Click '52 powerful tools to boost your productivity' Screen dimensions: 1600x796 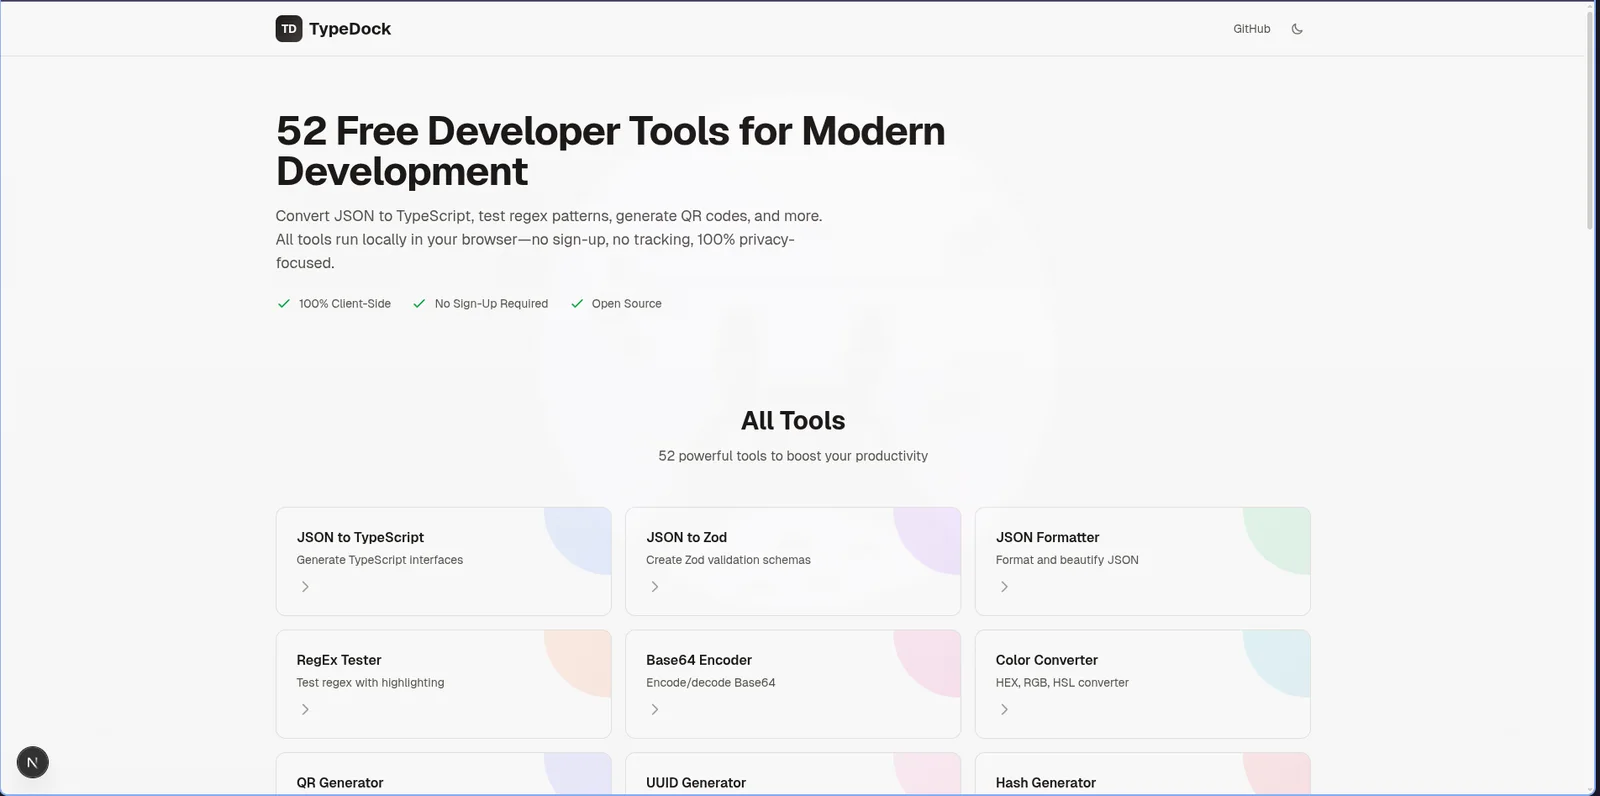coord(793,456)
